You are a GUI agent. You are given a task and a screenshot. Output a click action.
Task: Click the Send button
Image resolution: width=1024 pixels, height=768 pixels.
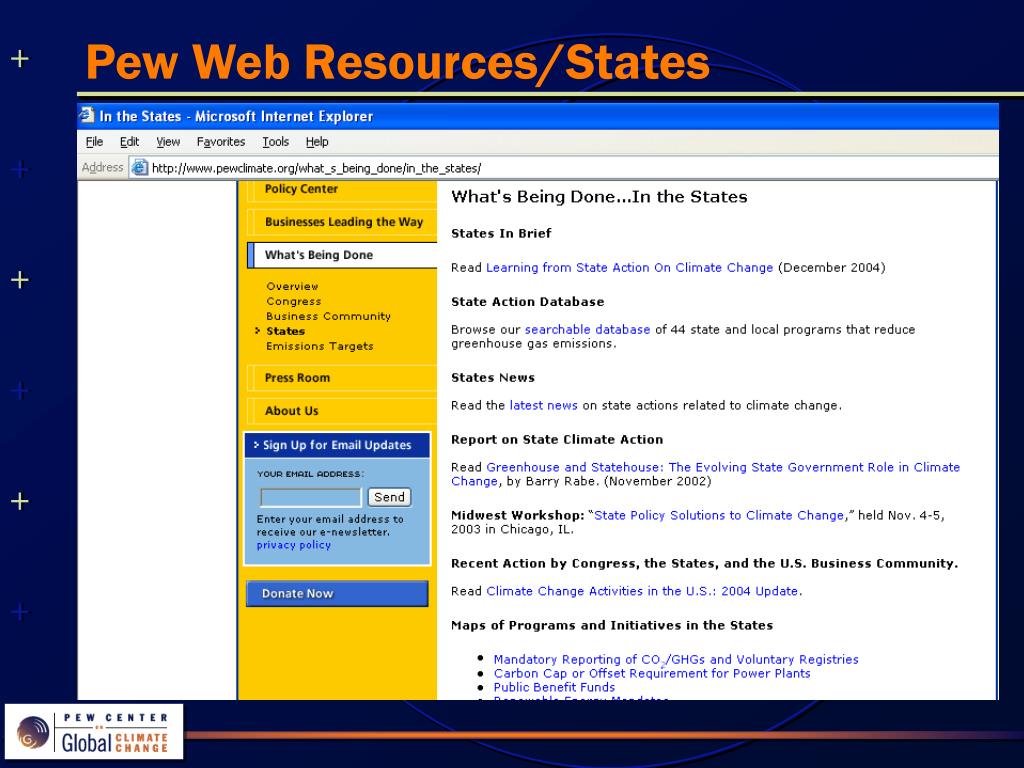point(389,497)
